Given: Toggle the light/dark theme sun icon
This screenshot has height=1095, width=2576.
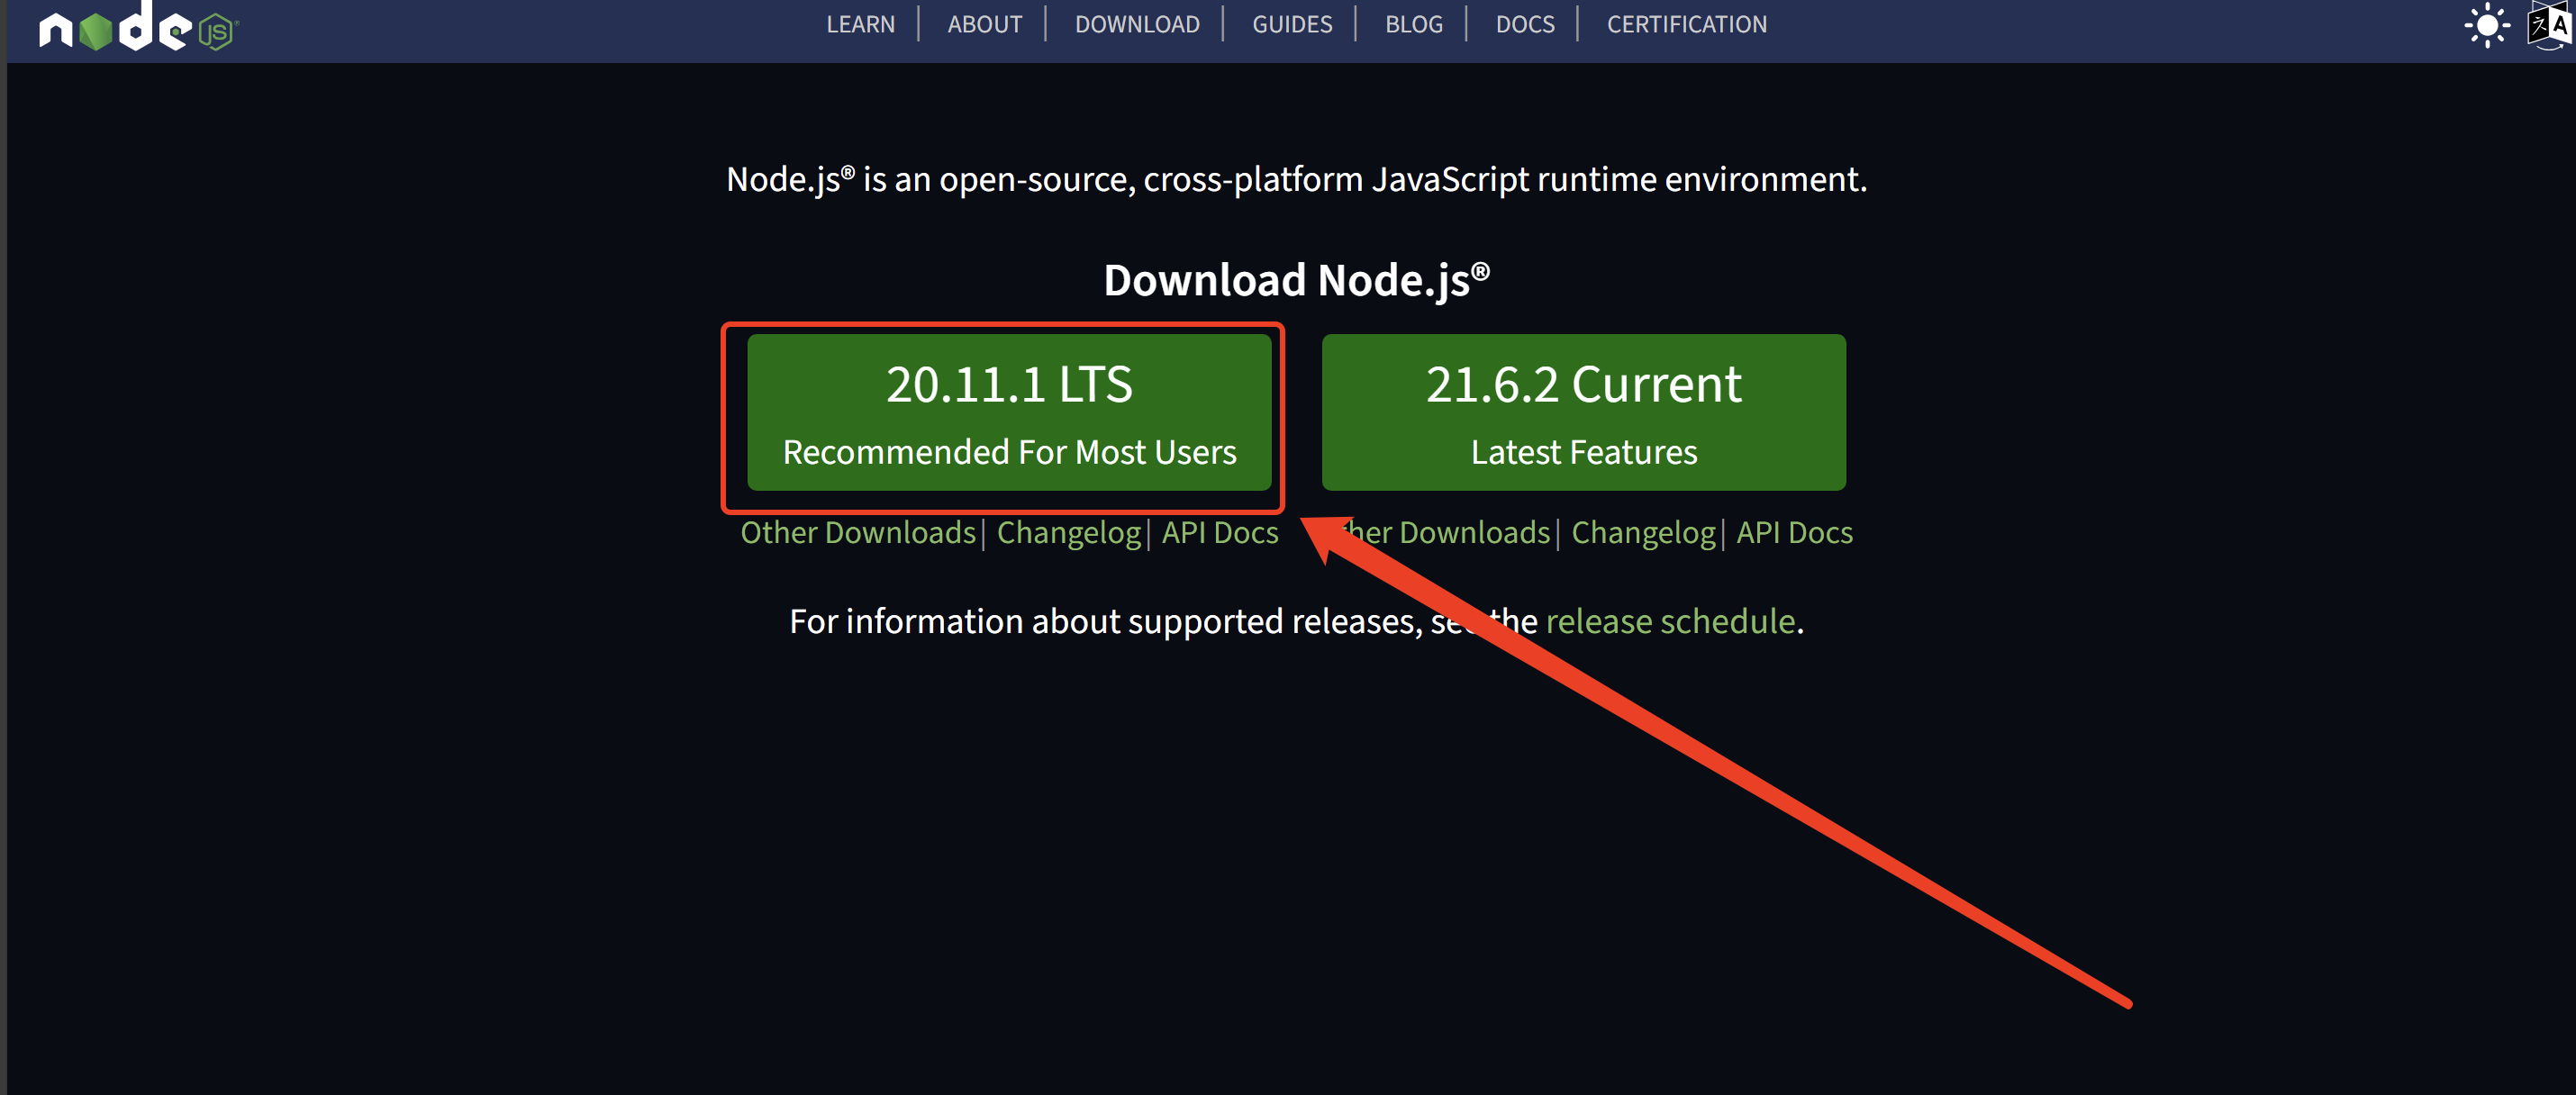Looking at the screenshot, I should click(x=2486, y=25).
